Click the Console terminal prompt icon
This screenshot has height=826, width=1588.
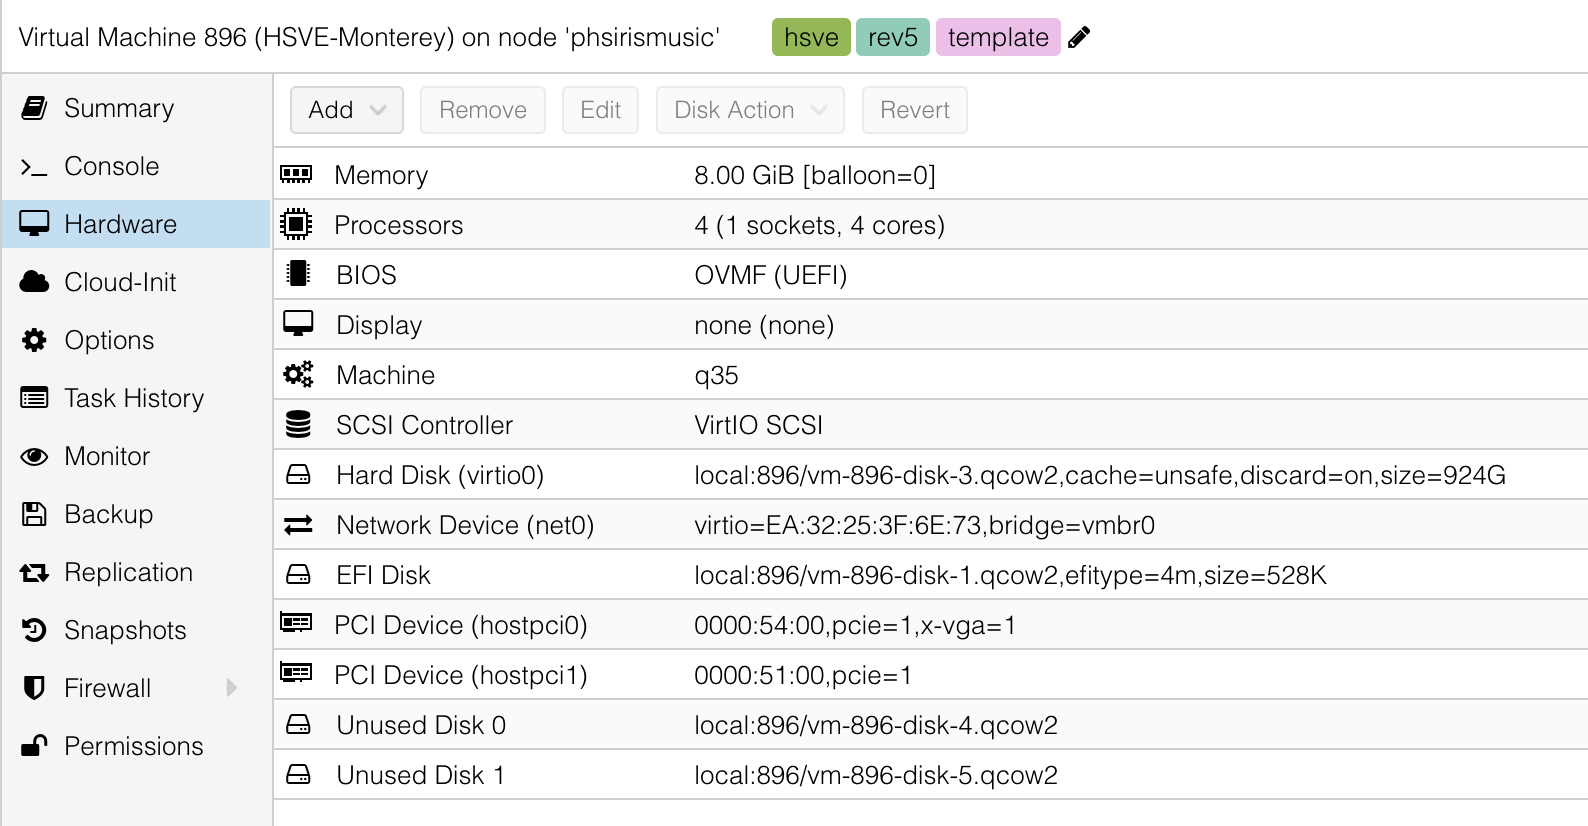[34, 167]
